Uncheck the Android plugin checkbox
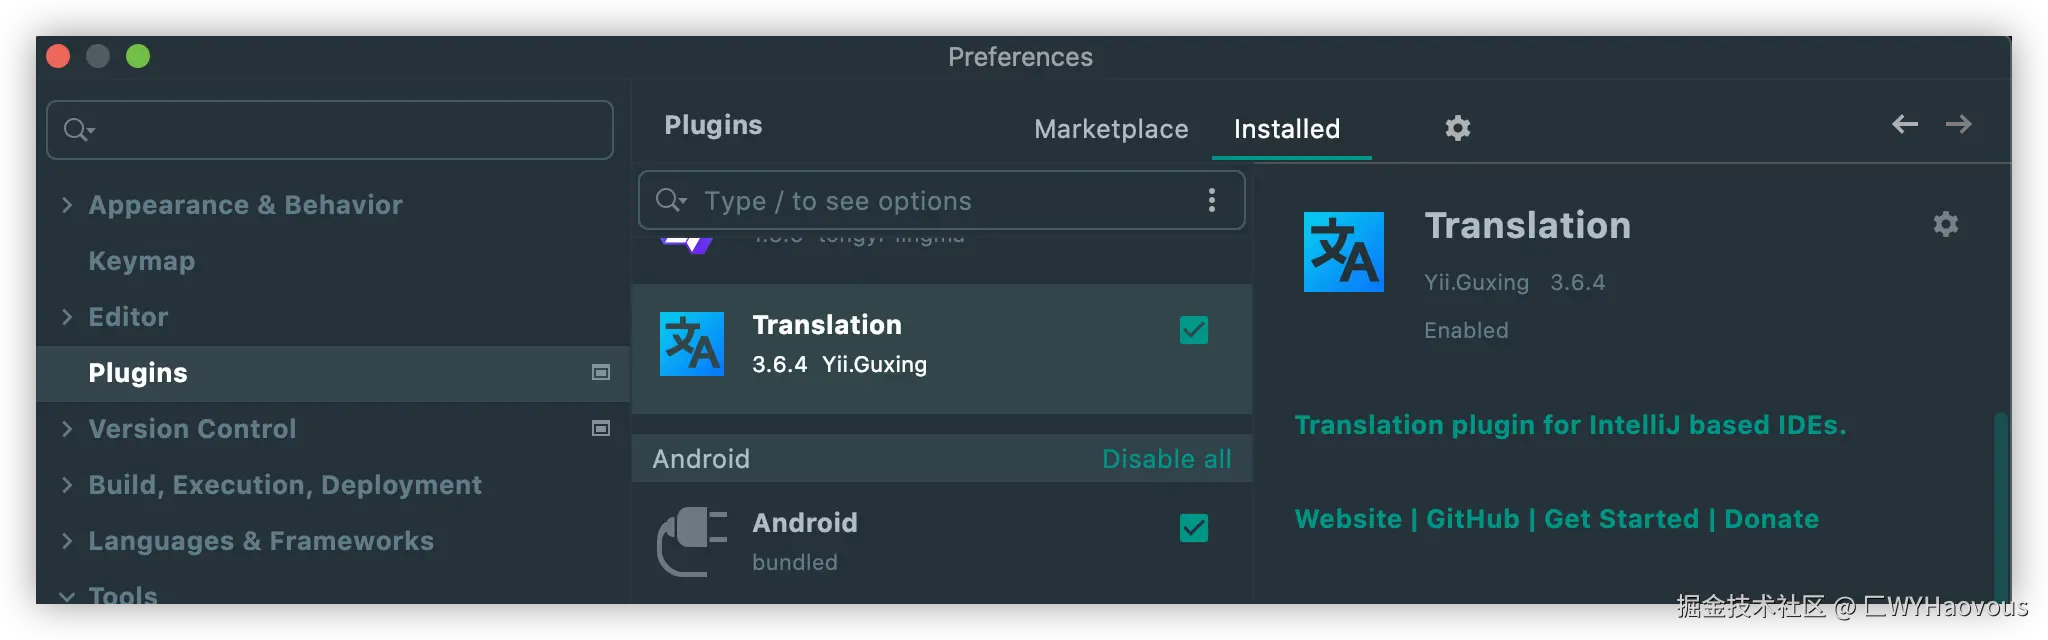 1194,528
